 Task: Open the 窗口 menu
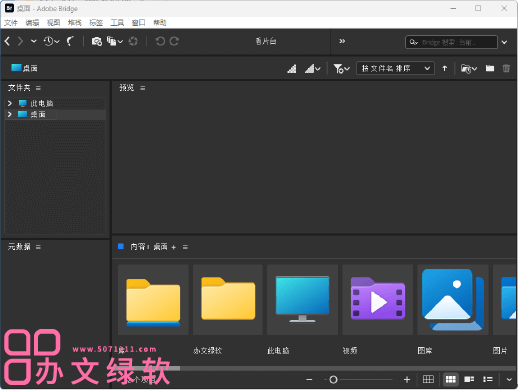coord(138,23)
